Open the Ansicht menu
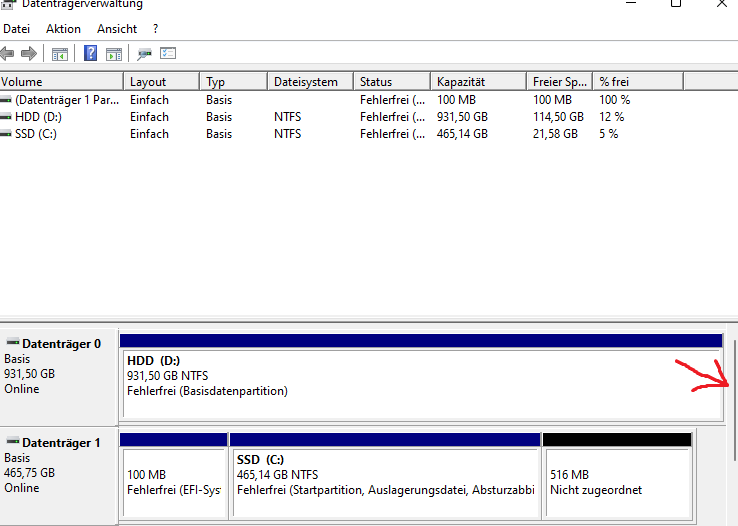738x526 pixels. (117, 29)
